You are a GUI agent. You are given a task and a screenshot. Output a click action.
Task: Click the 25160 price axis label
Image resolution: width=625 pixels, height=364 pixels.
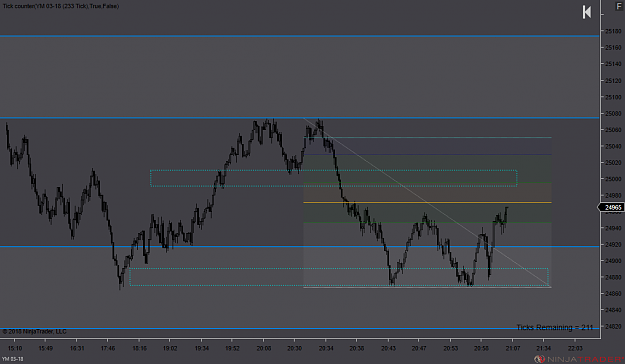613,47
